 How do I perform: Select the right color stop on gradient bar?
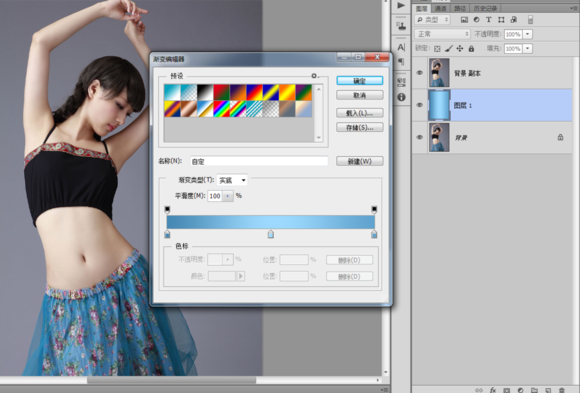click(x=374, y=234)
